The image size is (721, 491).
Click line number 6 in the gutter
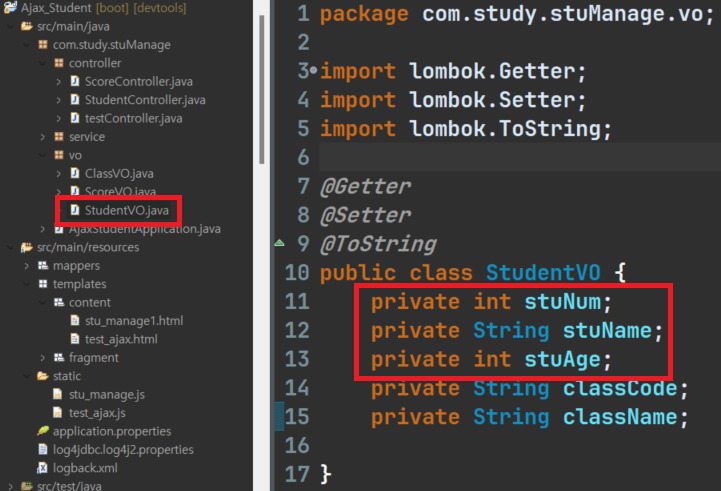(x=303, y=157)
